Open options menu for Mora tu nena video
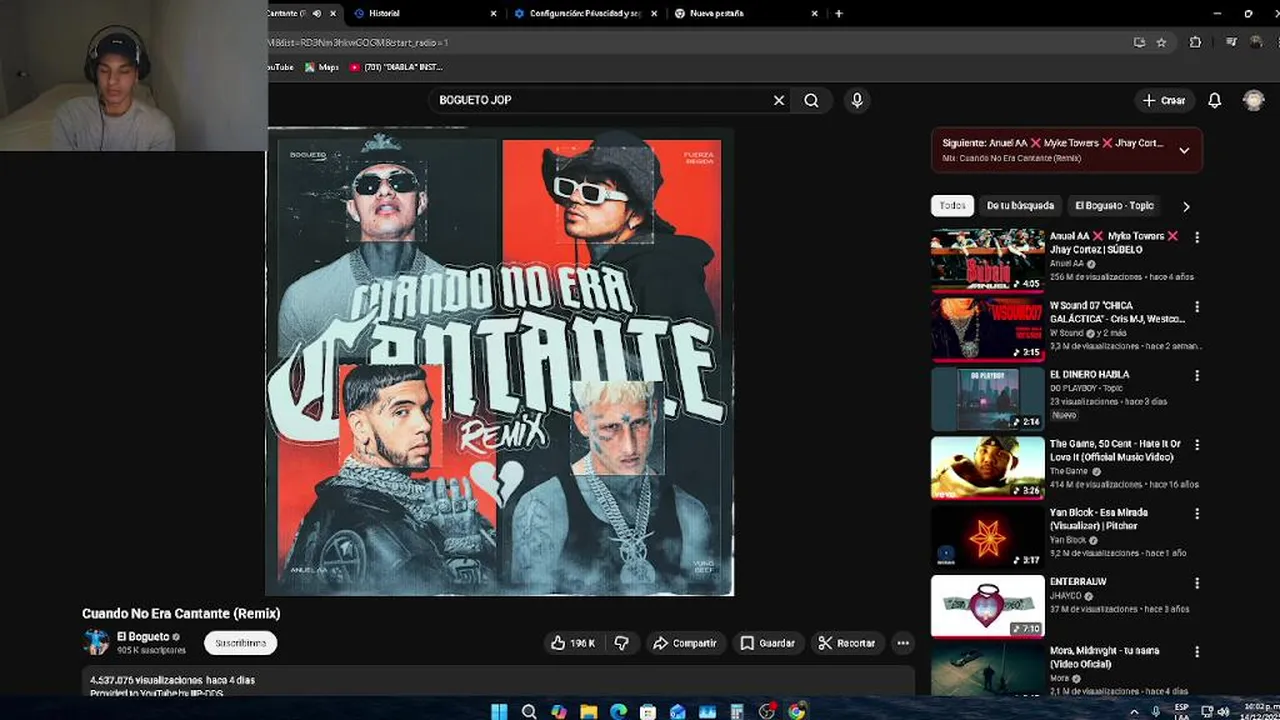This screenshot has width=1280, height=720. pos(1197,651)
